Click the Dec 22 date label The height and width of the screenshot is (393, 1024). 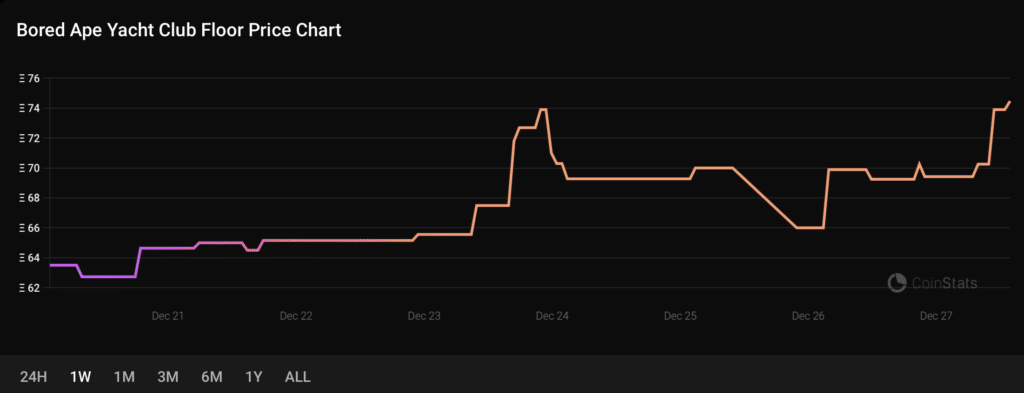tap(296, 317)
